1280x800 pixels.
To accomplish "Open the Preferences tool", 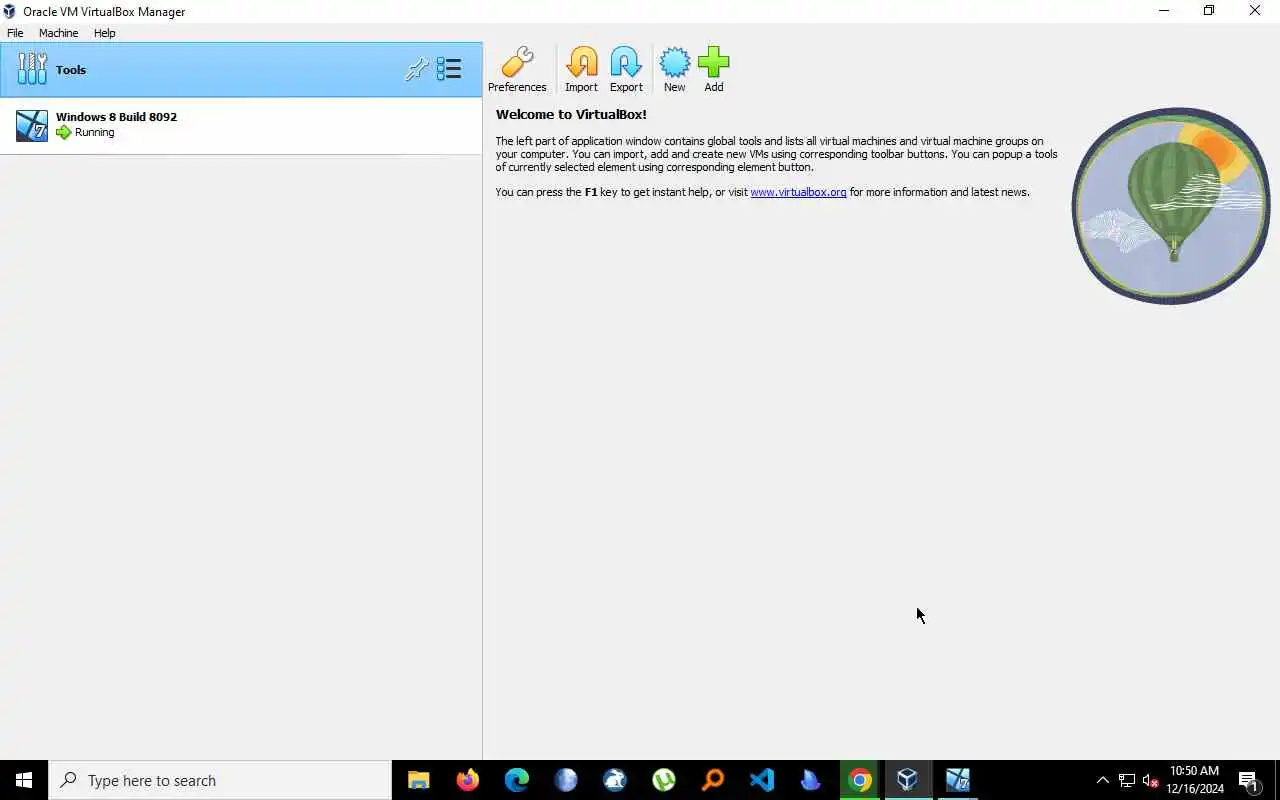I will (x=517, y=70).
